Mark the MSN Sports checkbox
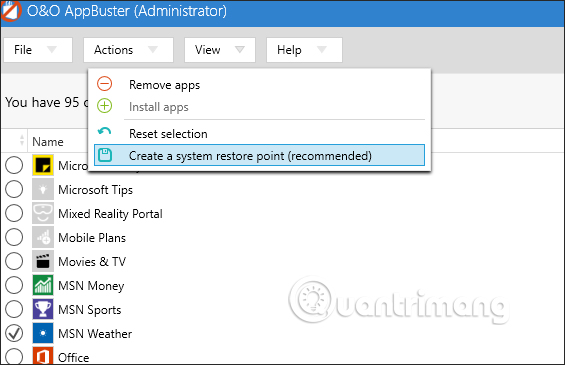565x365 pixels. (14, 309)
